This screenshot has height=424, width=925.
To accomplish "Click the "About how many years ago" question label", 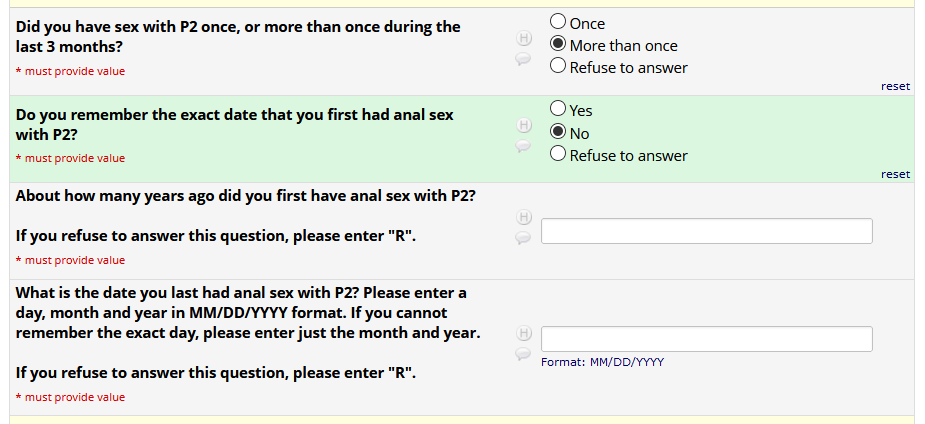I will point(245,196).
